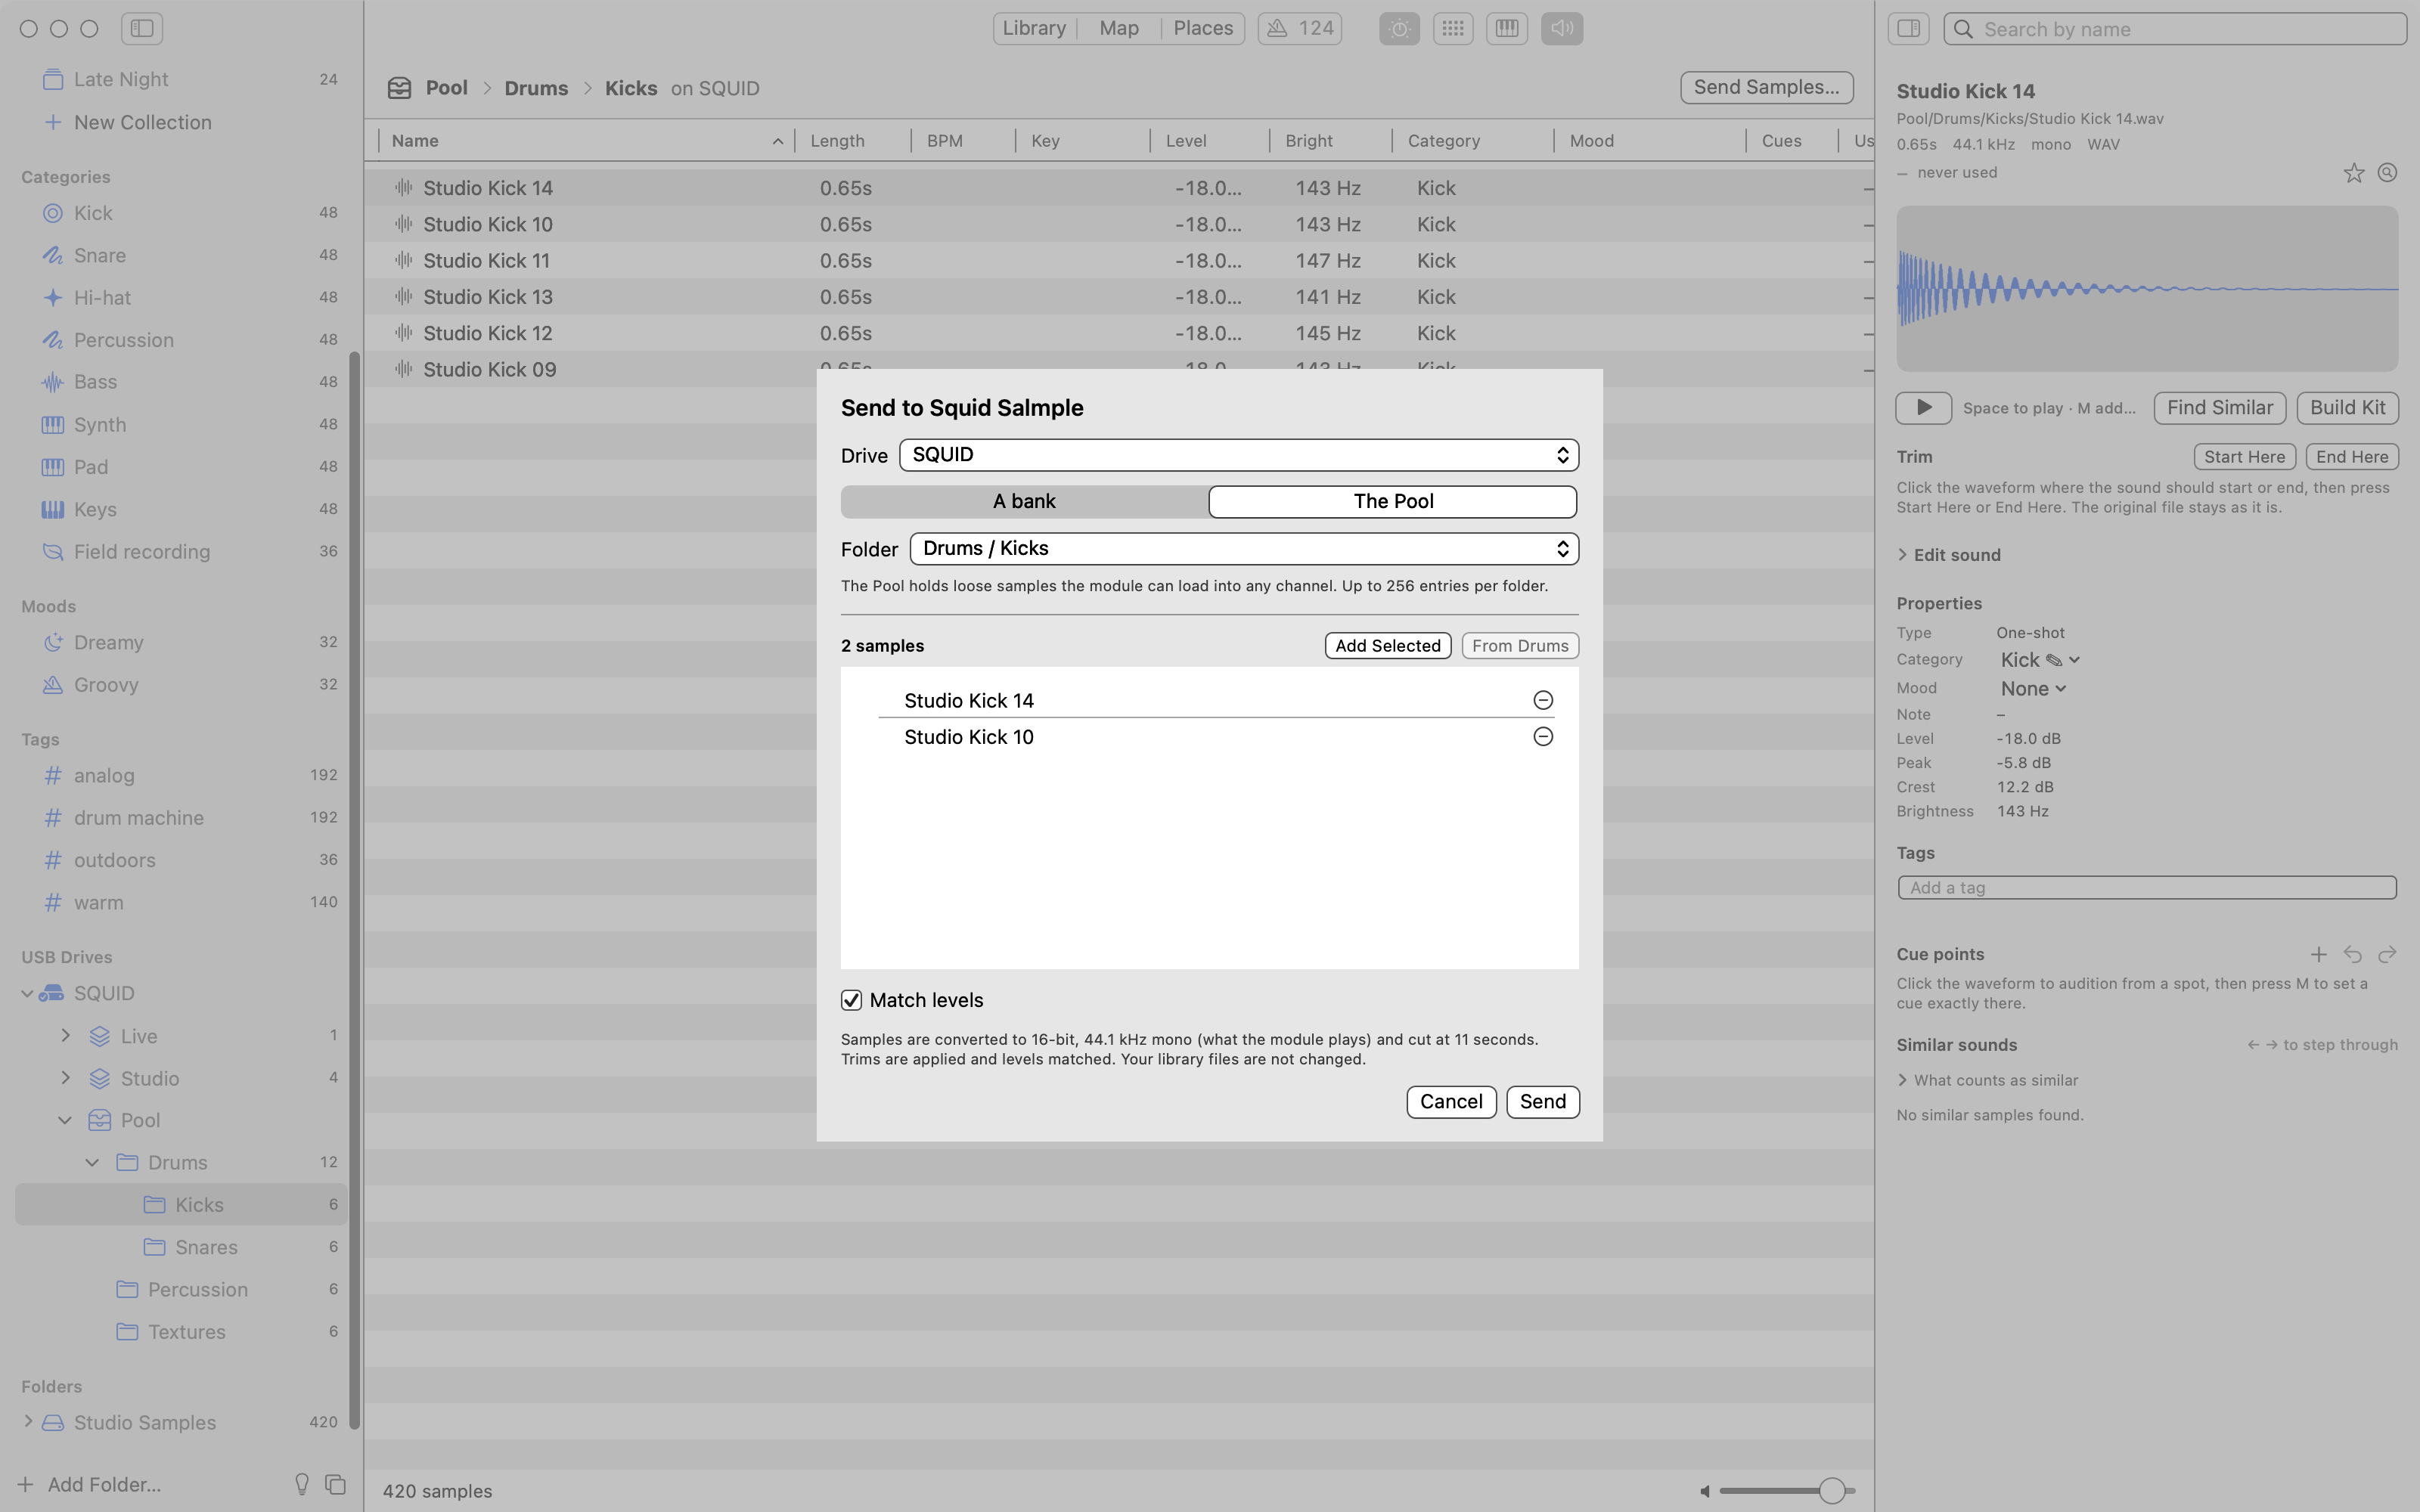Toggle the right inspector panel icon
The image size is (2420, 1512).
[x=1908, y=28]
